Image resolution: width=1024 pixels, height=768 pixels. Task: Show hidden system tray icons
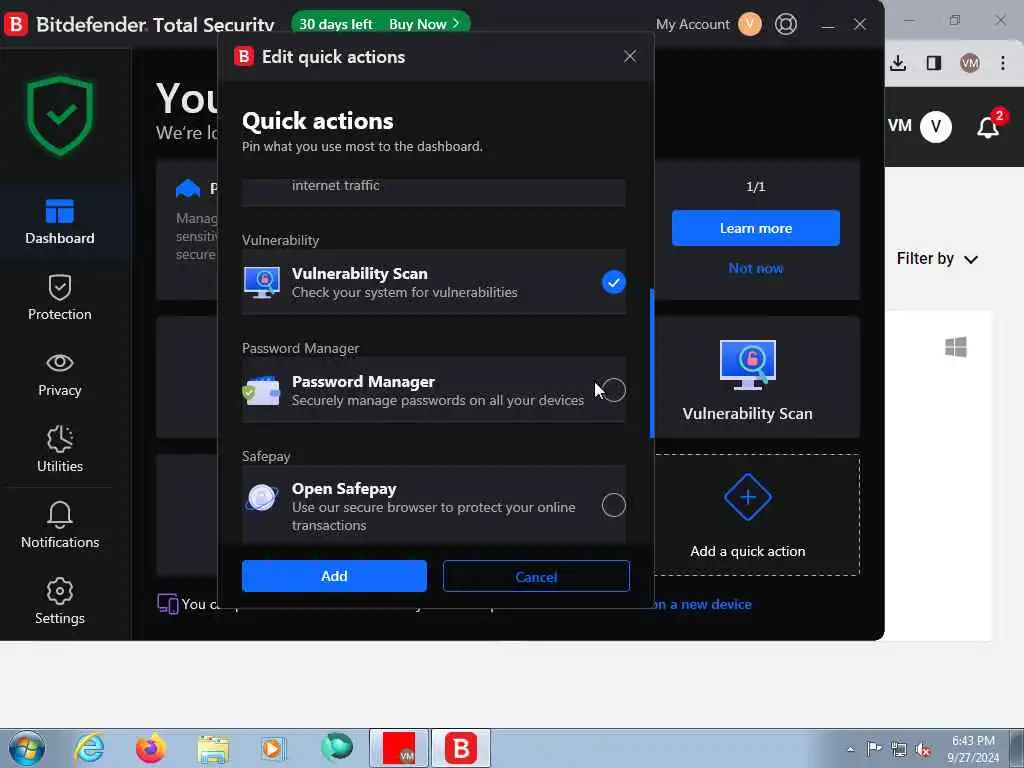tap(850, 750)
